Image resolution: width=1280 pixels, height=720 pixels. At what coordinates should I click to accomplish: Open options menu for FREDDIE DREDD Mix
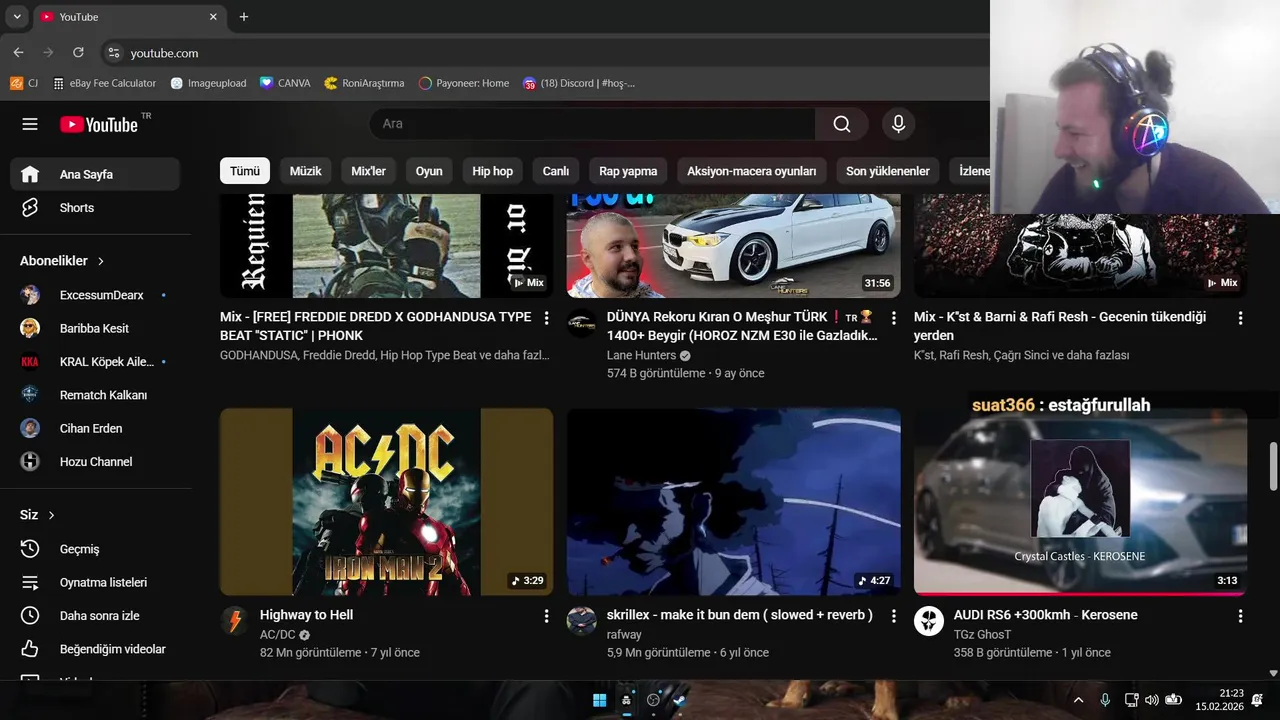[546, 318]
